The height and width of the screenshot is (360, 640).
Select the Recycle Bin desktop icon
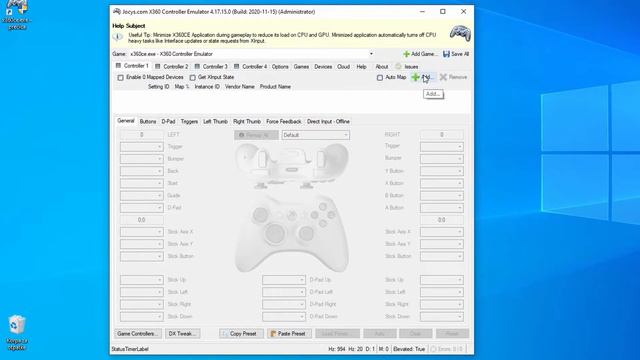point(17,333)
